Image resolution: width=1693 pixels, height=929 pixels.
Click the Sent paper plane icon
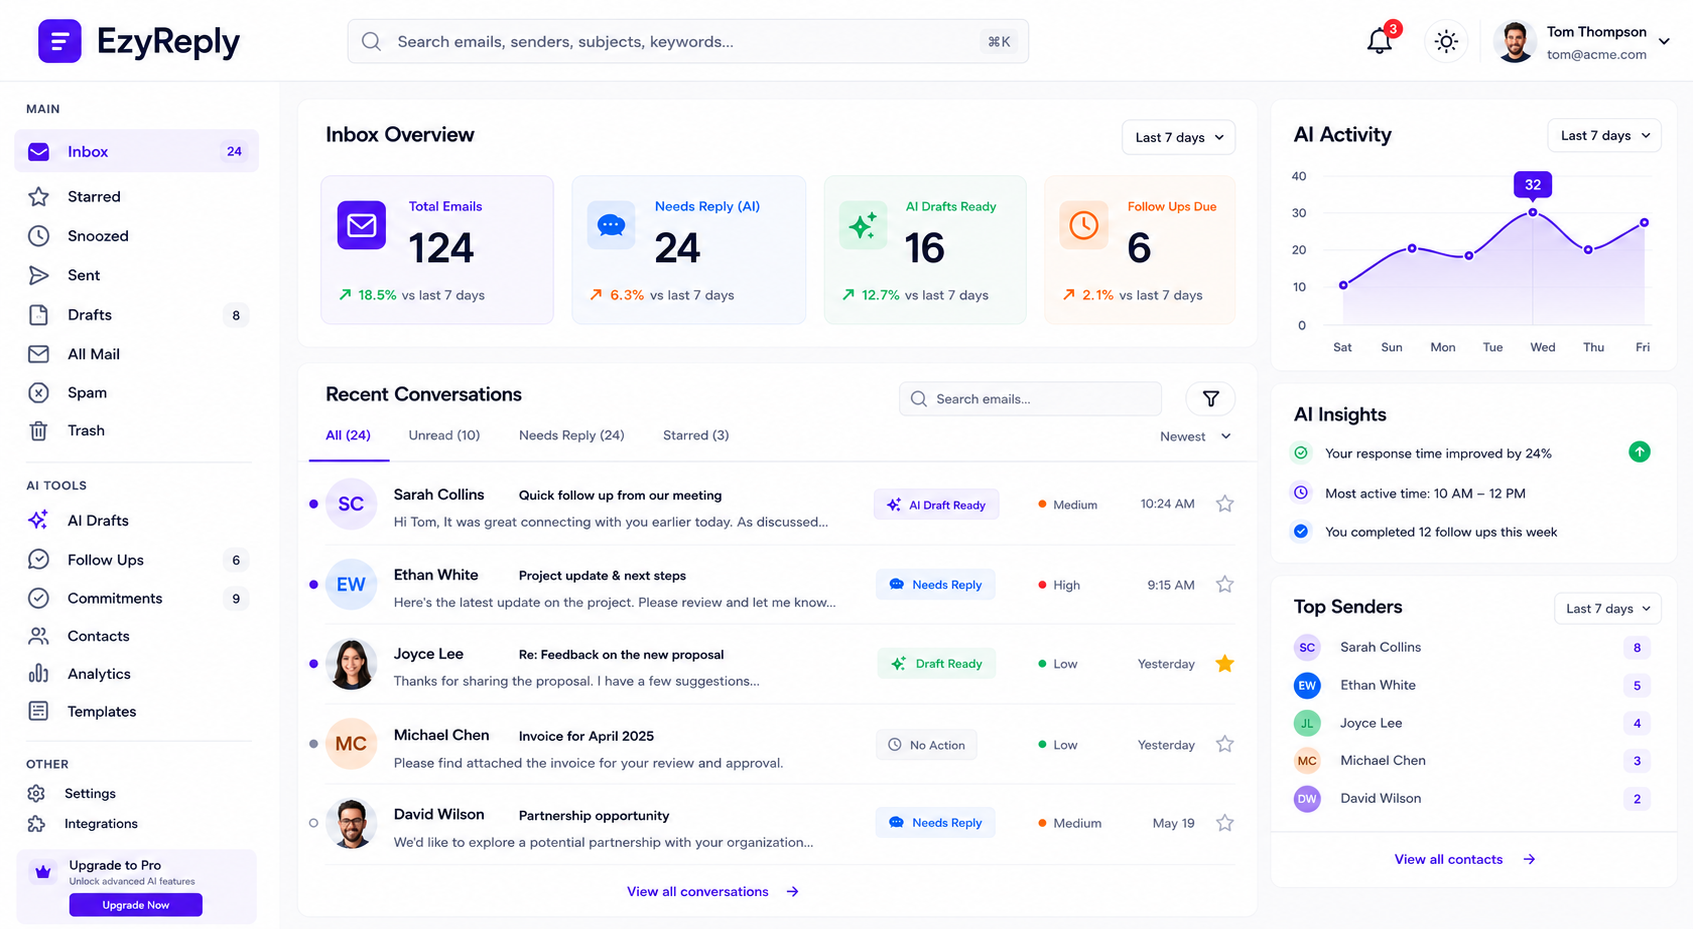click(38, 275)
